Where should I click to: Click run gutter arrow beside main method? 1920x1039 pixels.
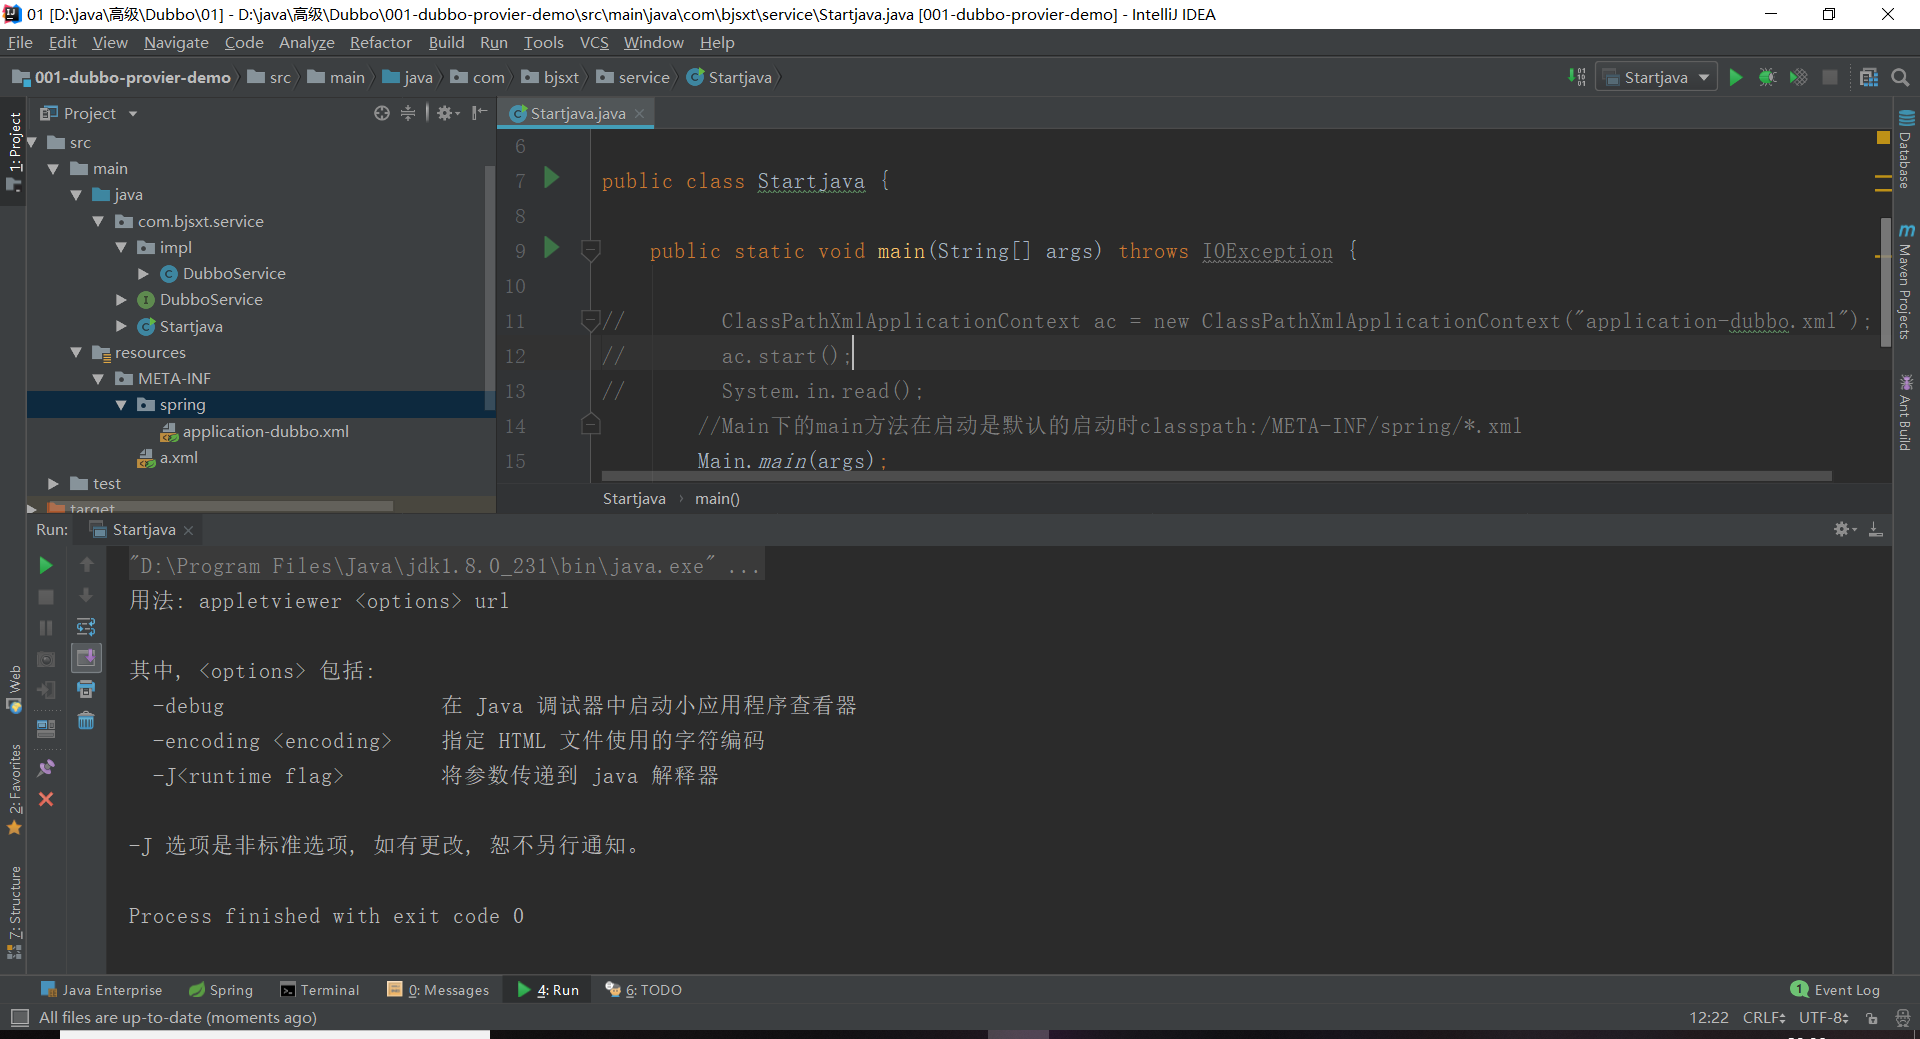[x=551, y=247]
